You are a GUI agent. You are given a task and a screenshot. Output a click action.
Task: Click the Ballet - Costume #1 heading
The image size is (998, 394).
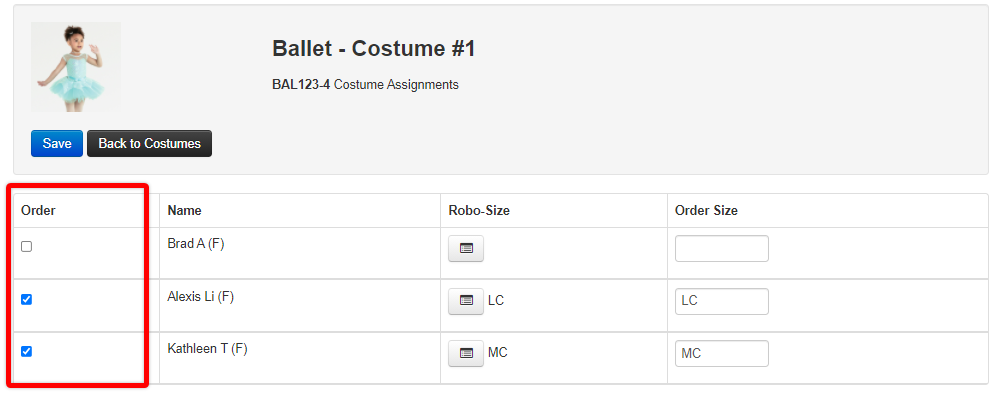(x=374, y=49)
